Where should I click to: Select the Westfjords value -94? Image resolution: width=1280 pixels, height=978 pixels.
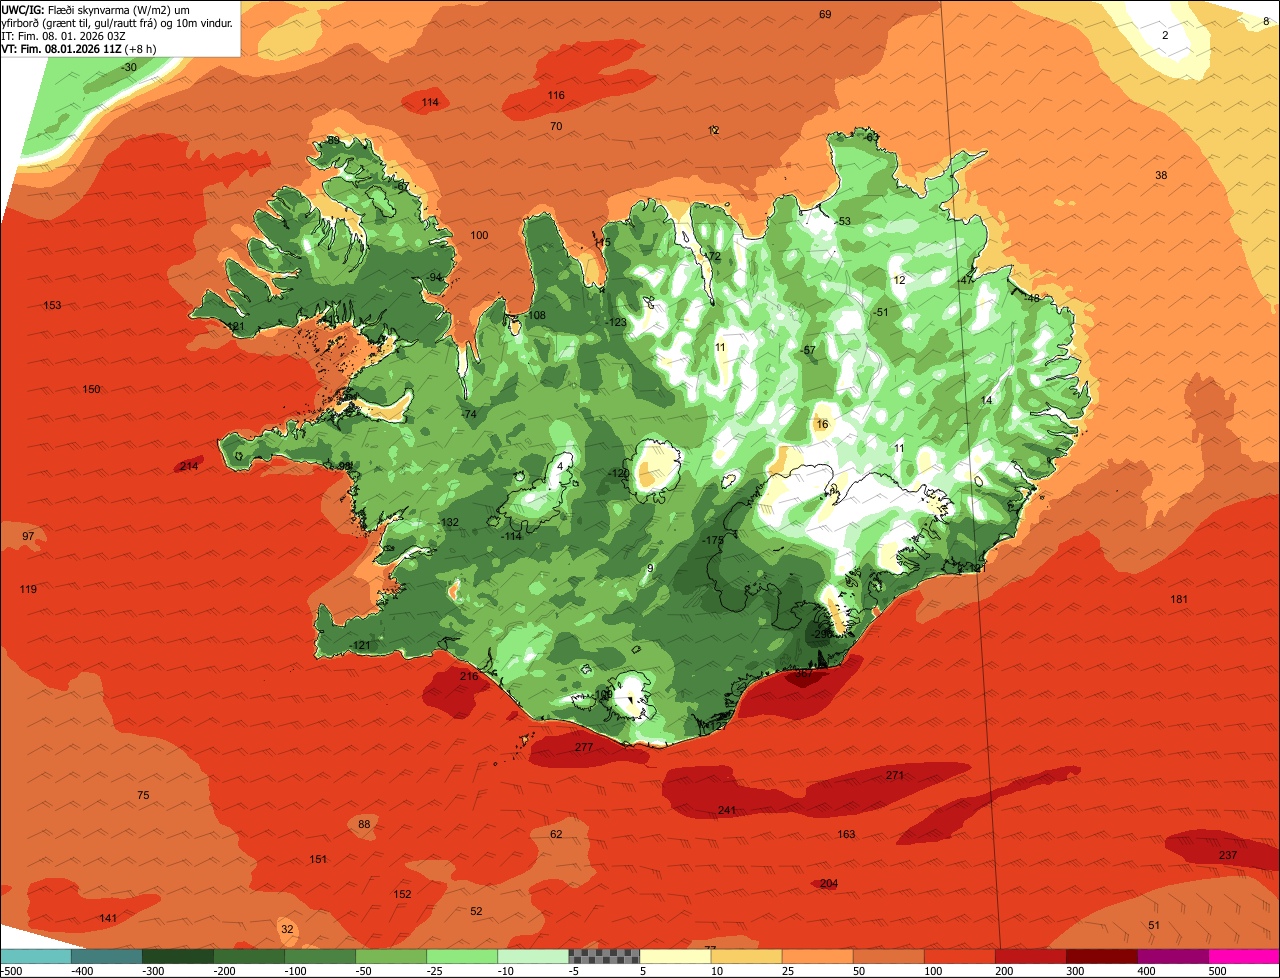pos(434,278)
